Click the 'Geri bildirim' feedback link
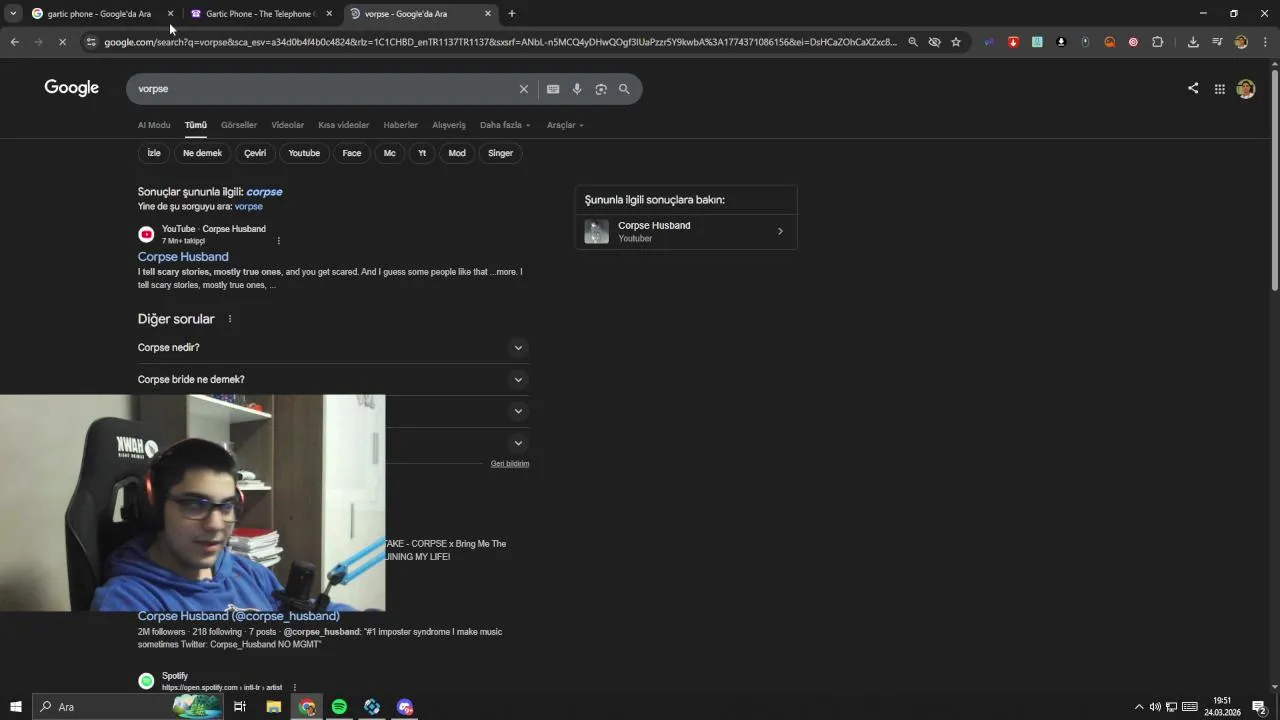This screenshot has width=1280, height=720. 510,464
